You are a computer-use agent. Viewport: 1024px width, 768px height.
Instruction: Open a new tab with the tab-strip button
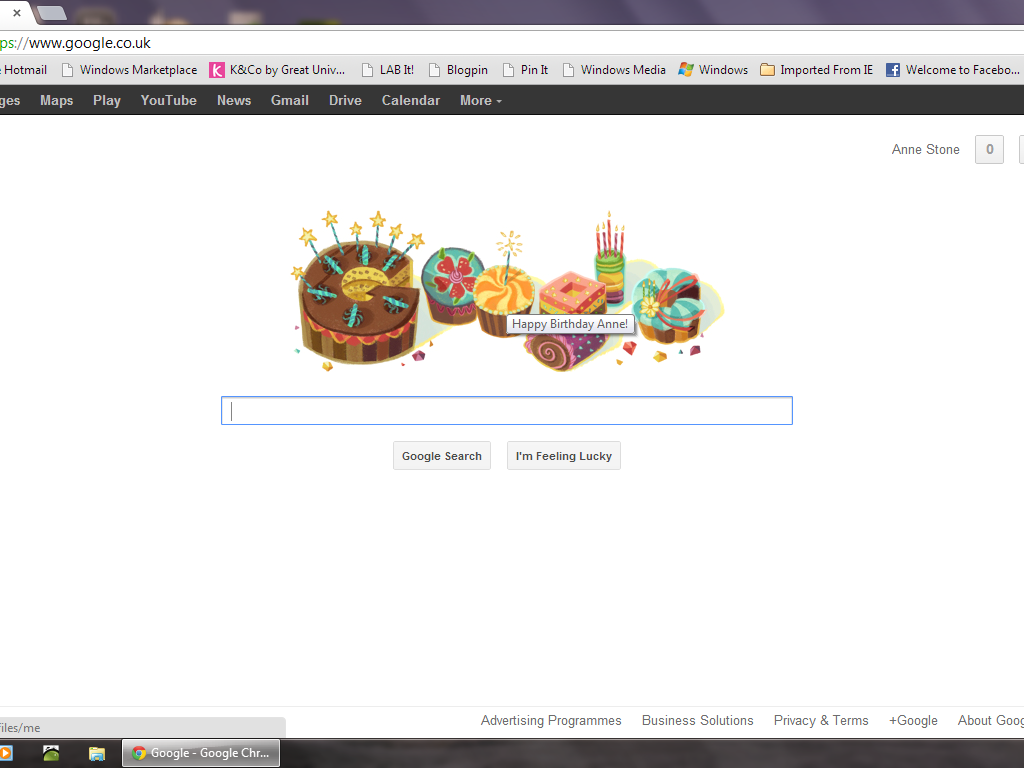52,12
